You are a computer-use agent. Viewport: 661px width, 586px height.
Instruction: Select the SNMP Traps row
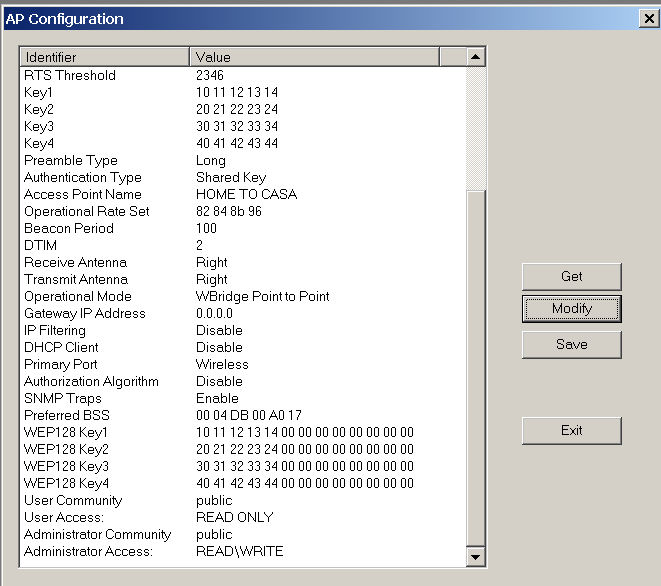(x=243, y=398)
